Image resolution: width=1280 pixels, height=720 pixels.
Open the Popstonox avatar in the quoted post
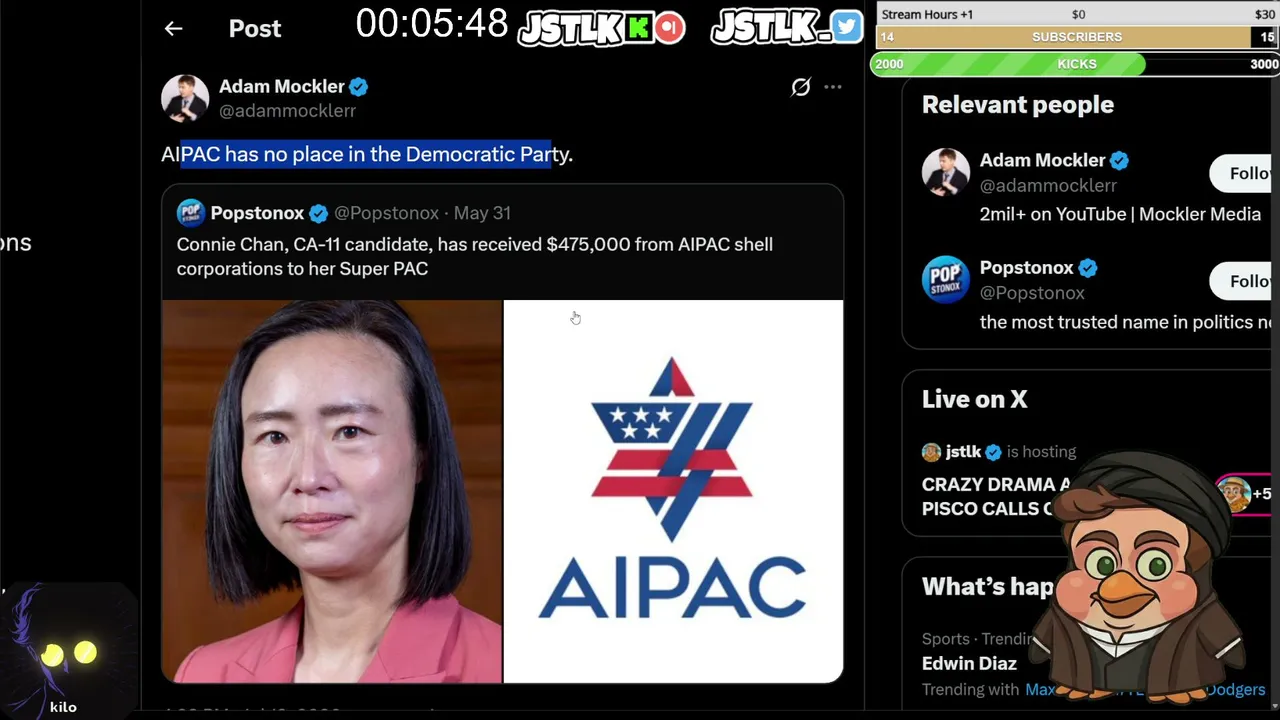[191, 213]
